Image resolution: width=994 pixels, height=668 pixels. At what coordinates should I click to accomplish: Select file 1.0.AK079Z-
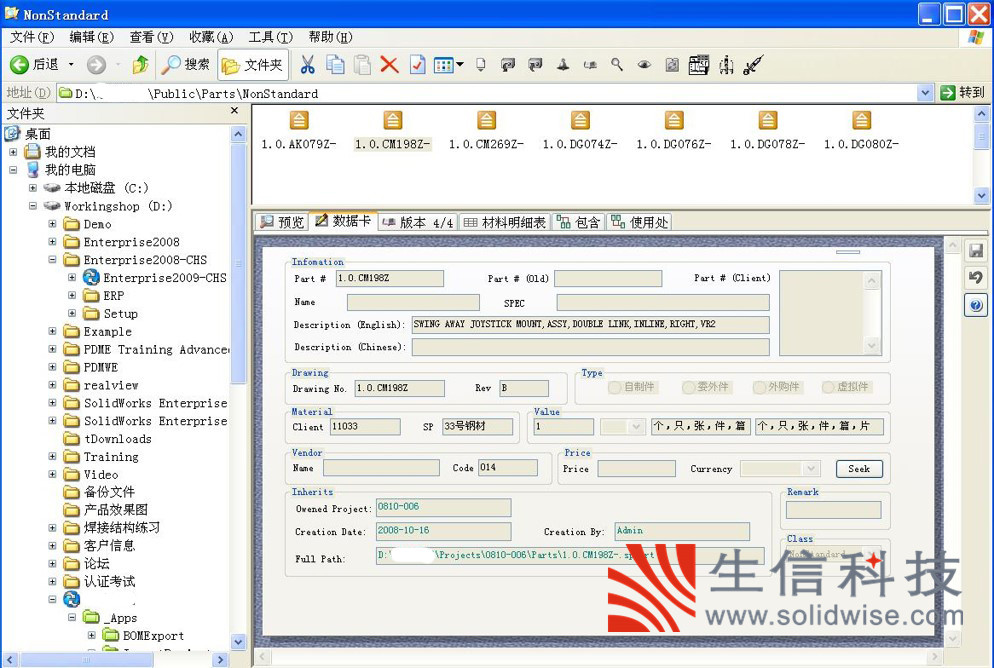[x=299, y=131]
